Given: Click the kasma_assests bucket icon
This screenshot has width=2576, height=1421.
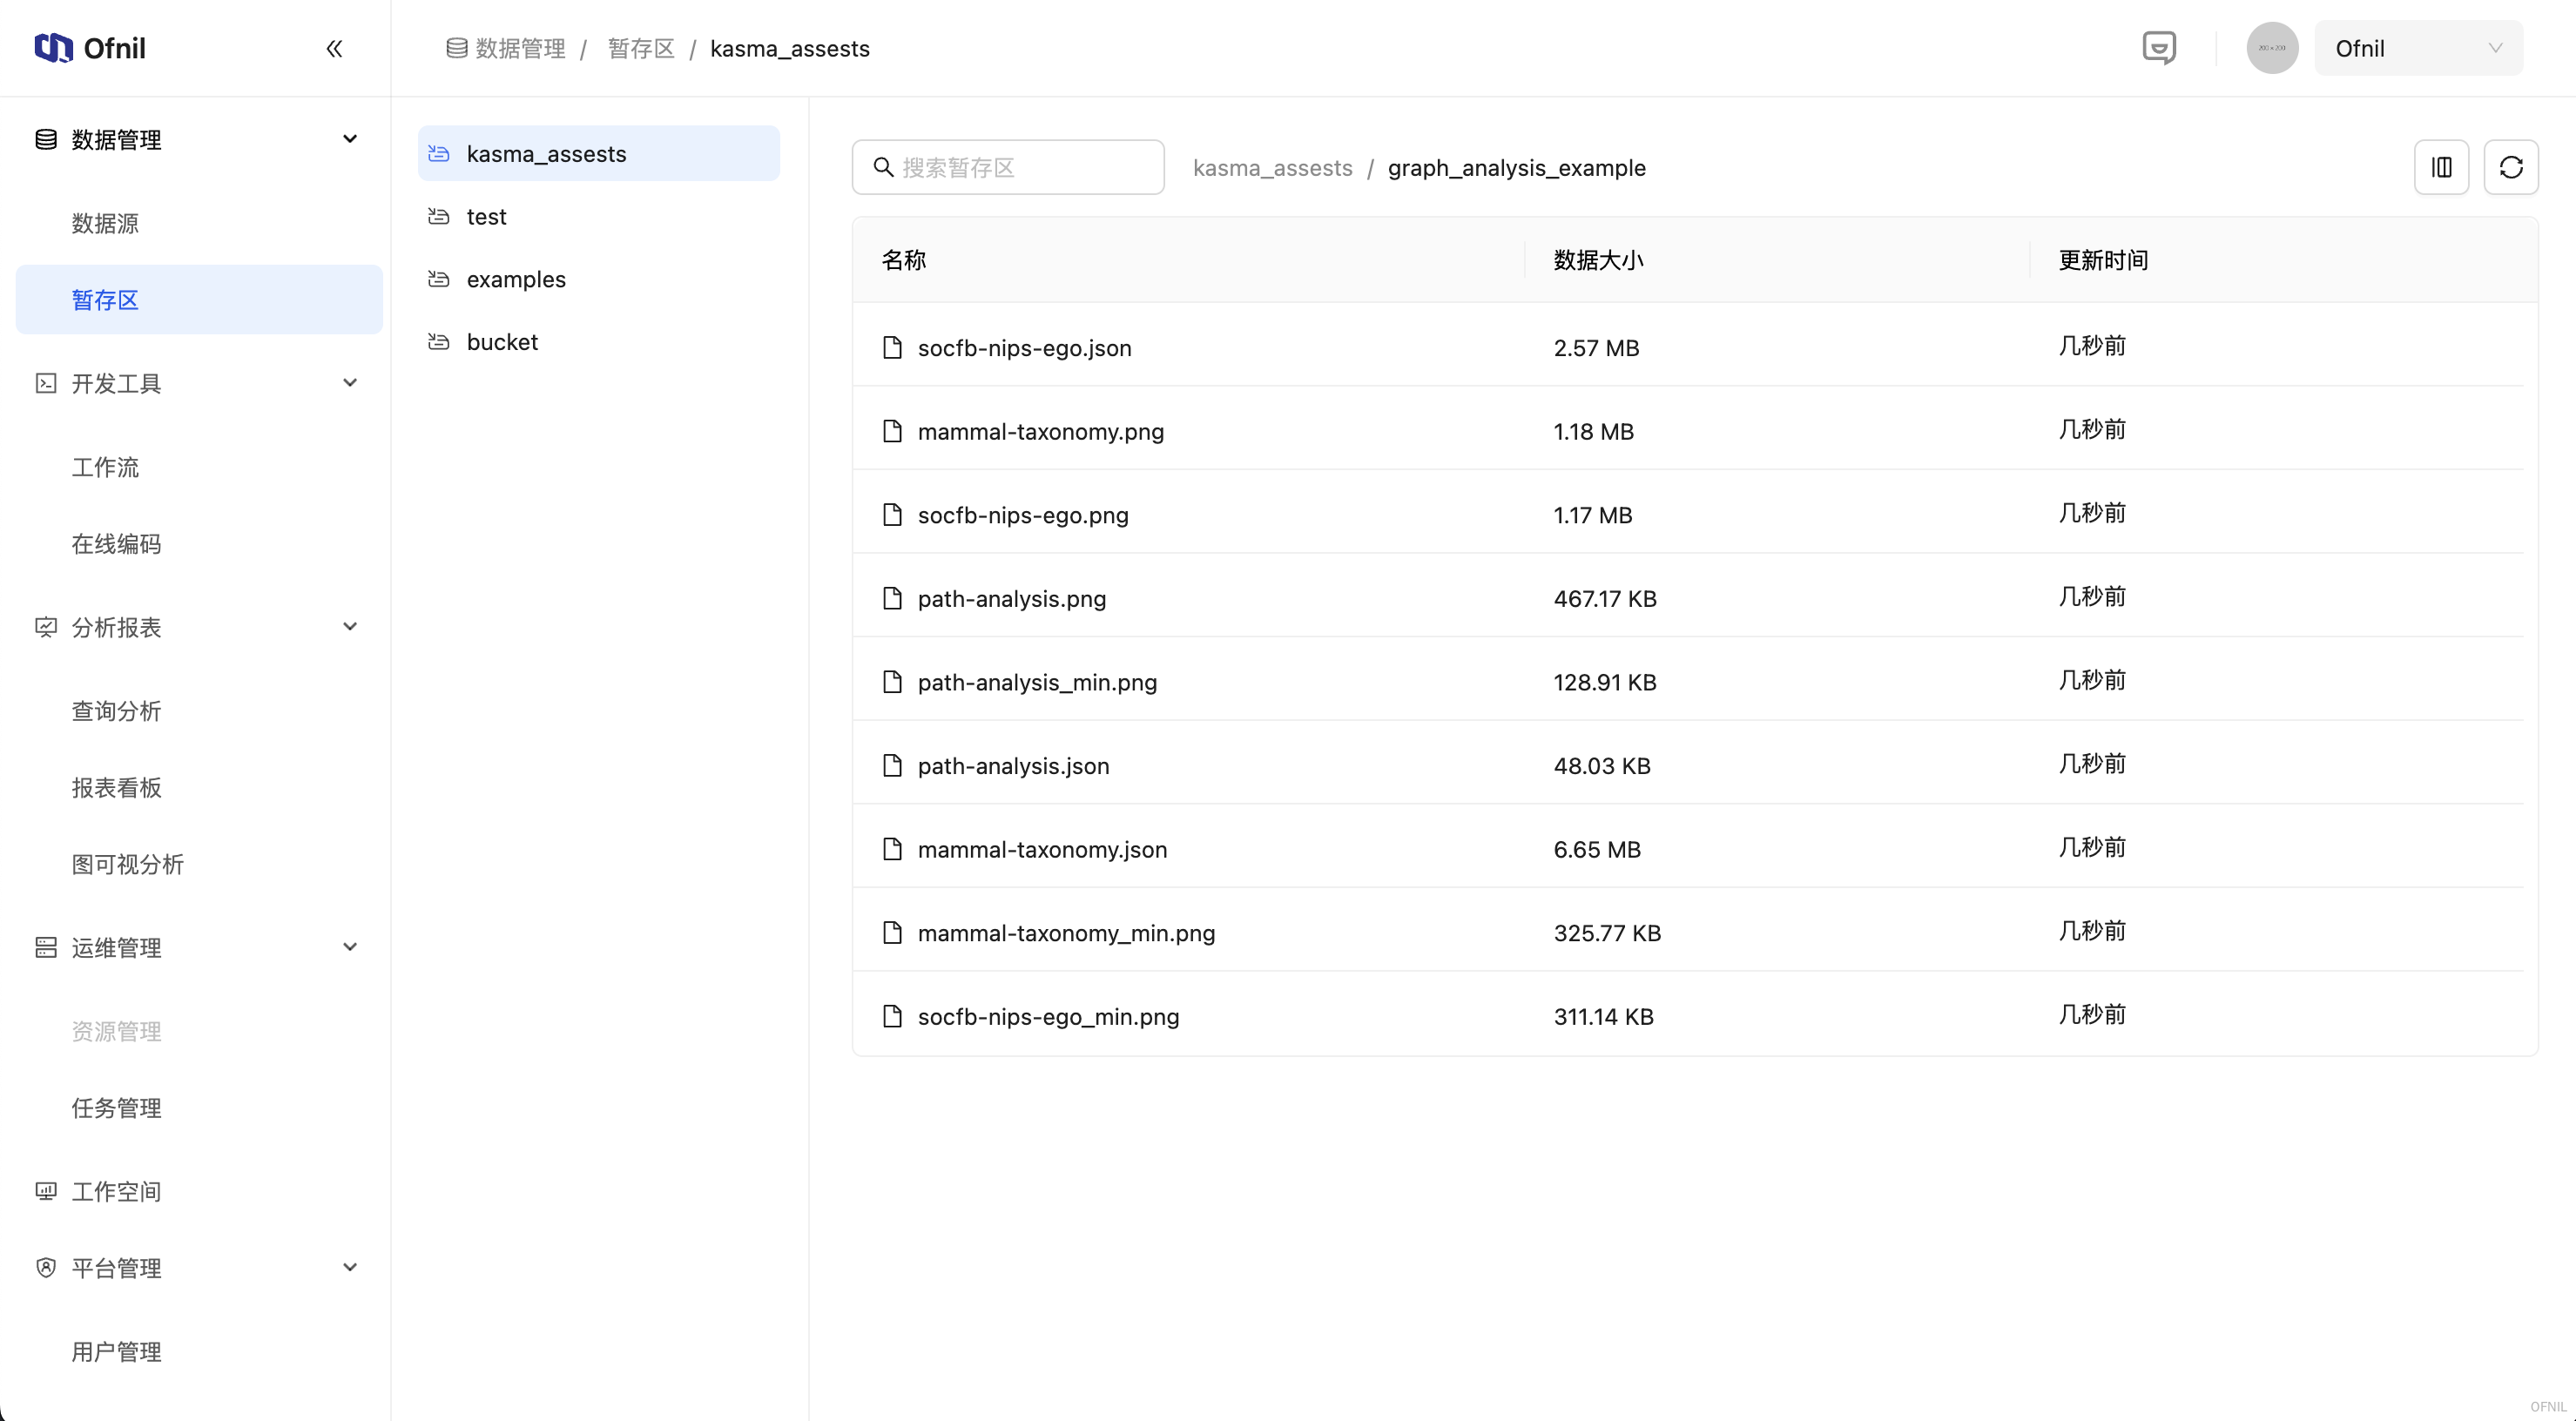Looking at the screenshot, I should (439, 153).
